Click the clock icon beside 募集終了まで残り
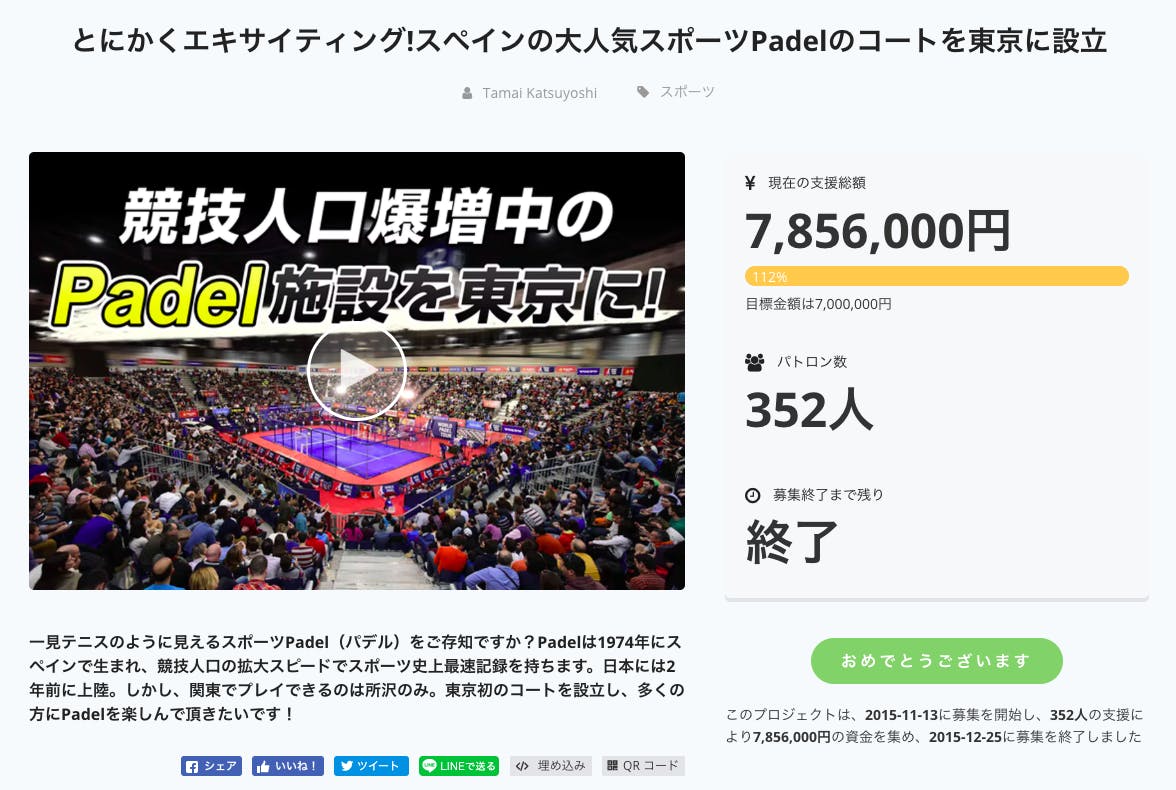This screenshot has width=1176, height=790. point(753,495)
